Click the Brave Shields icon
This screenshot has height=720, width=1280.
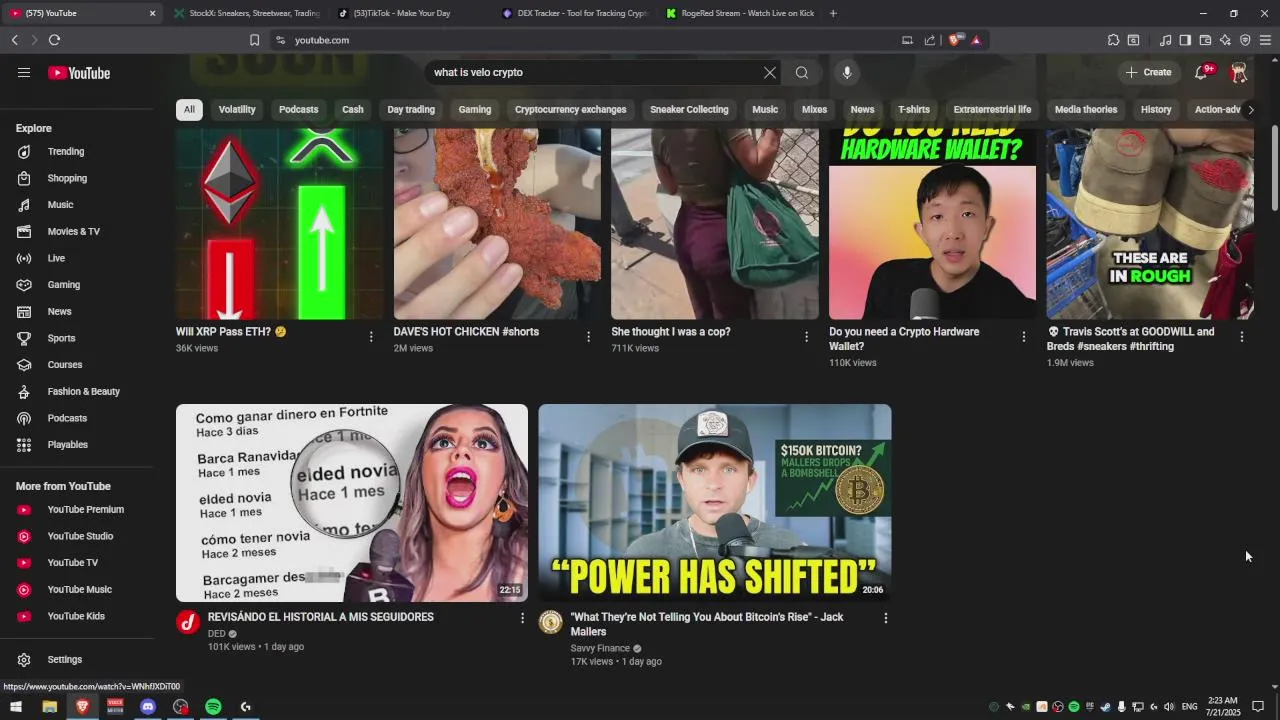point(955,40)
